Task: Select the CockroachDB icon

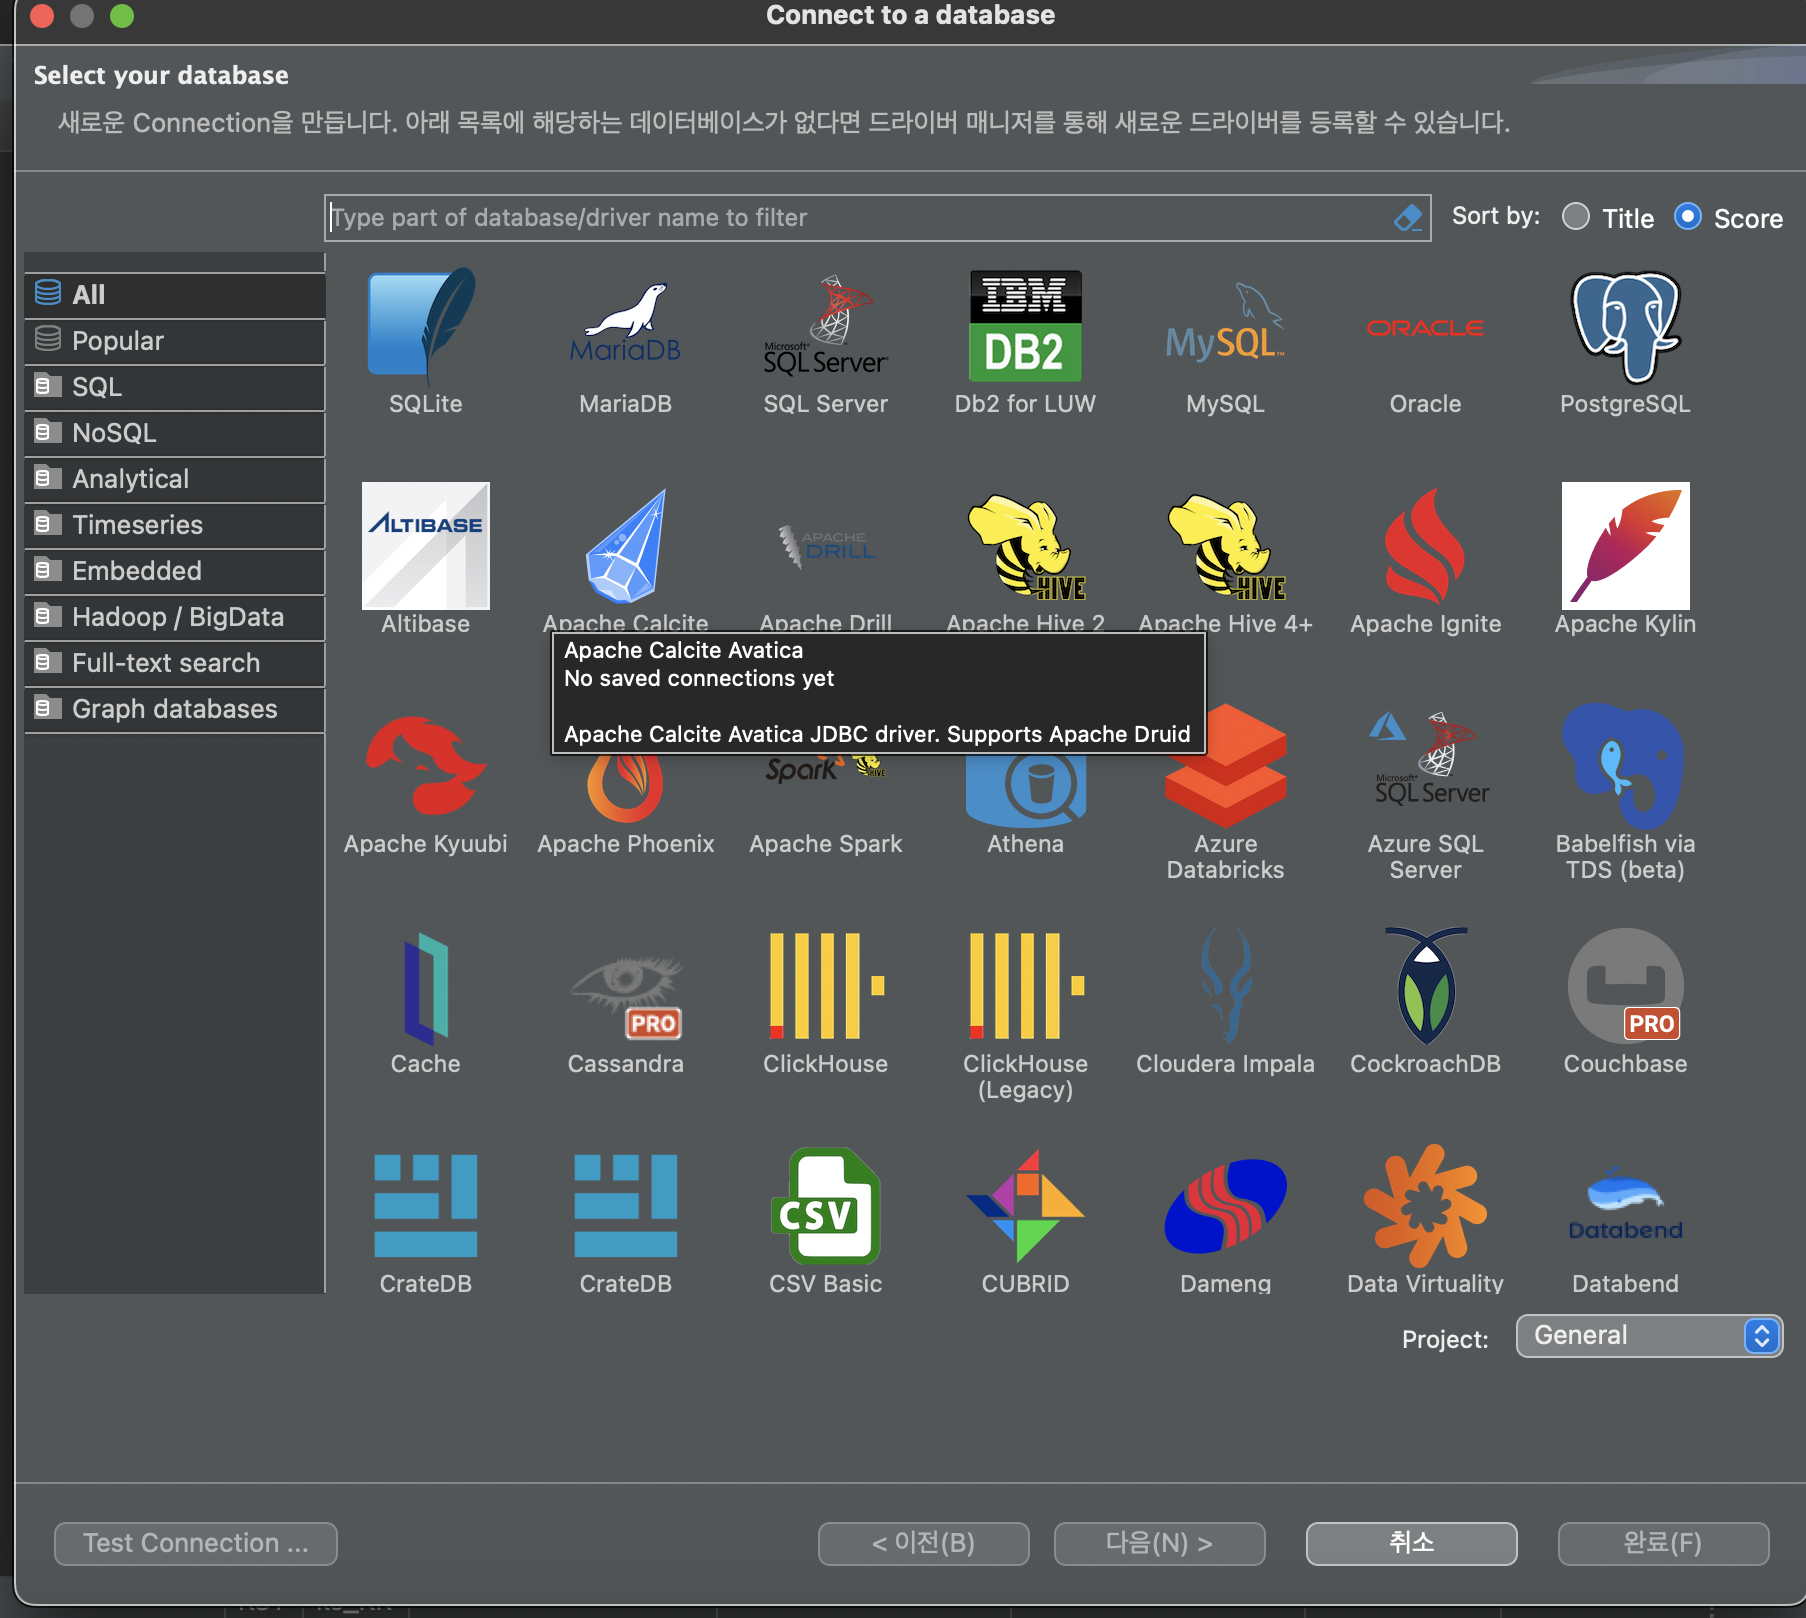Action: click(x=1425, y=986)
